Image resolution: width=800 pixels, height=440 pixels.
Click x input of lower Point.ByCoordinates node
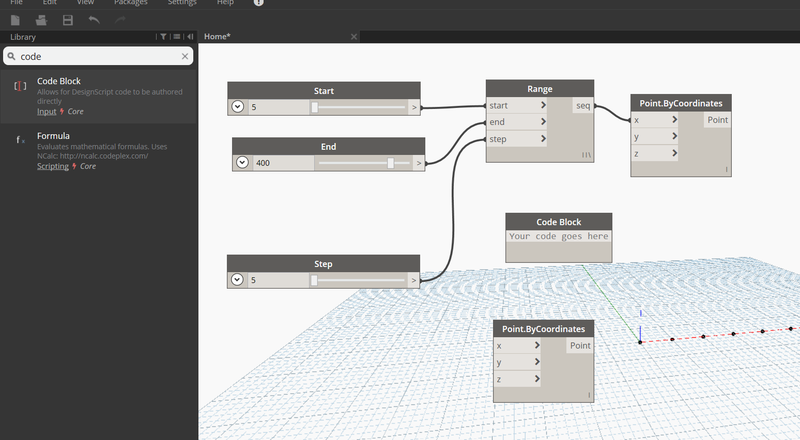point(517,346)
